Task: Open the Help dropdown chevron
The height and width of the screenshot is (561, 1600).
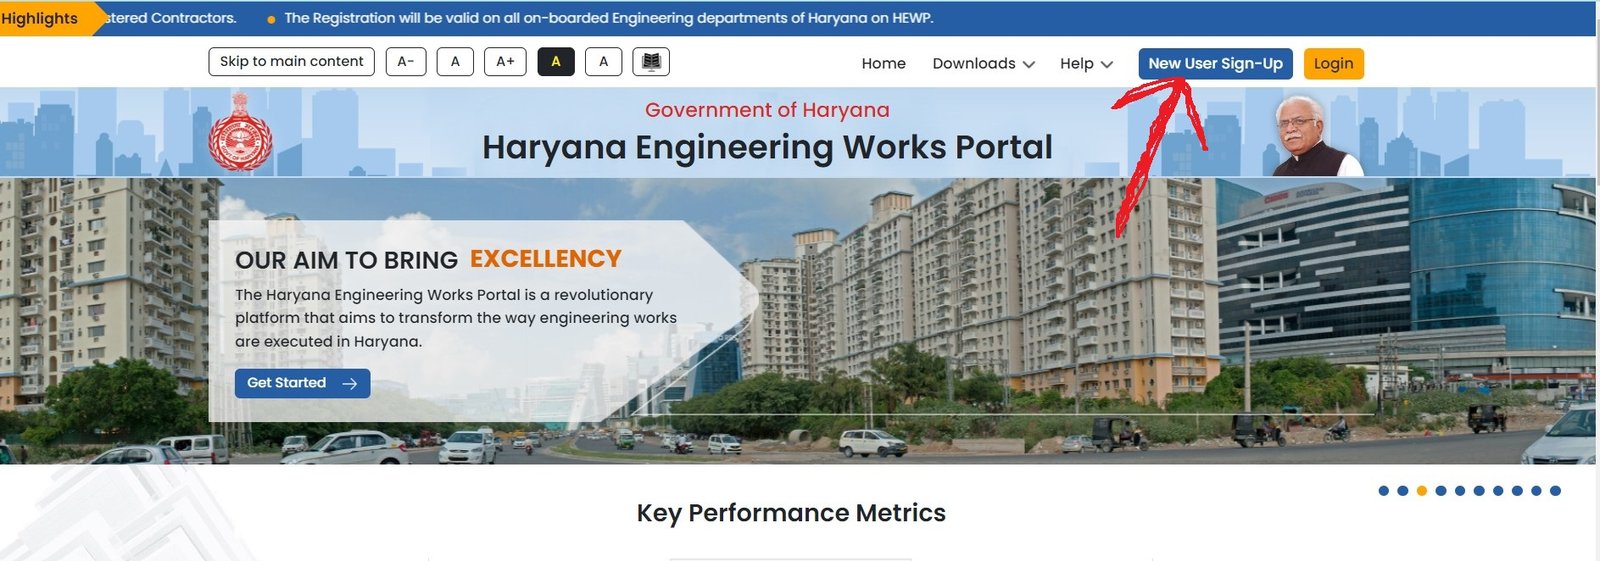Action: click(x=1106, y=64)
